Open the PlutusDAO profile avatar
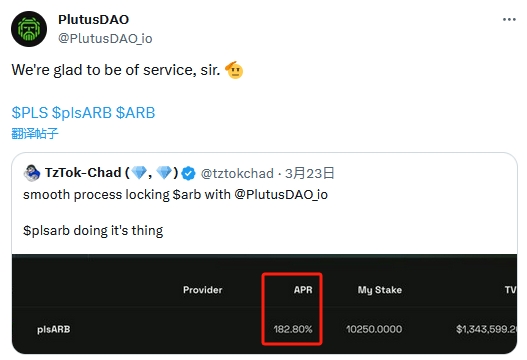The height and width of the screenshot is (360, 527). coord(29,29)
